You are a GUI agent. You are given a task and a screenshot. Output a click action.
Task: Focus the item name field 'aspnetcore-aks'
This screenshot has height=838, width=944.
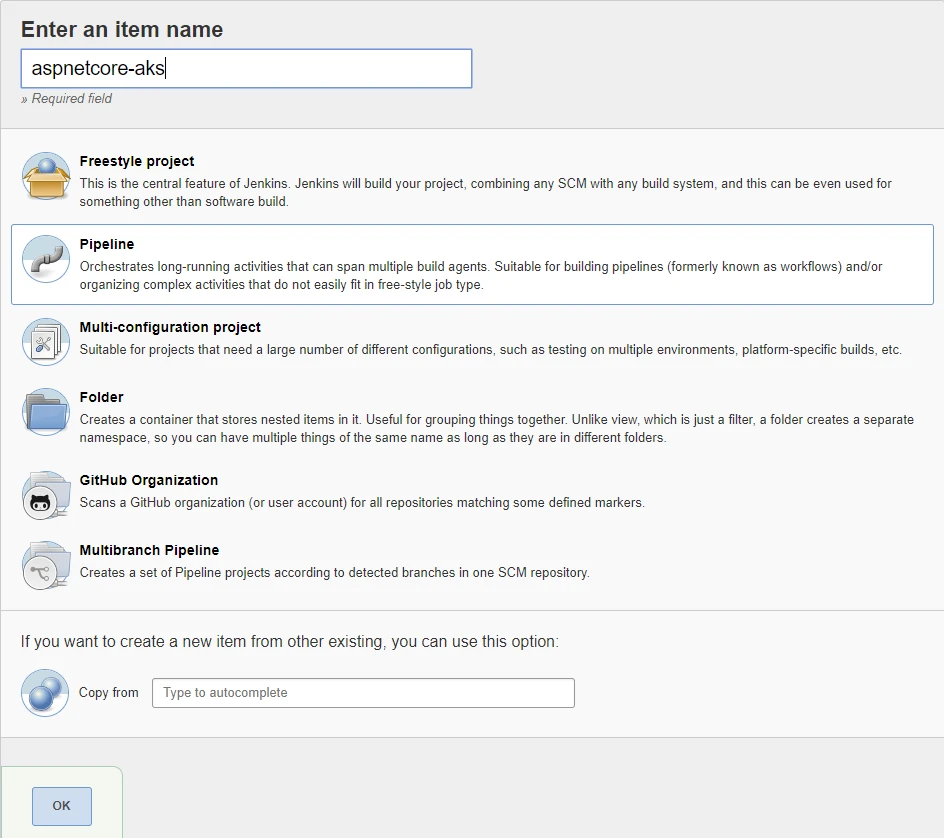(x=246, y=69)
